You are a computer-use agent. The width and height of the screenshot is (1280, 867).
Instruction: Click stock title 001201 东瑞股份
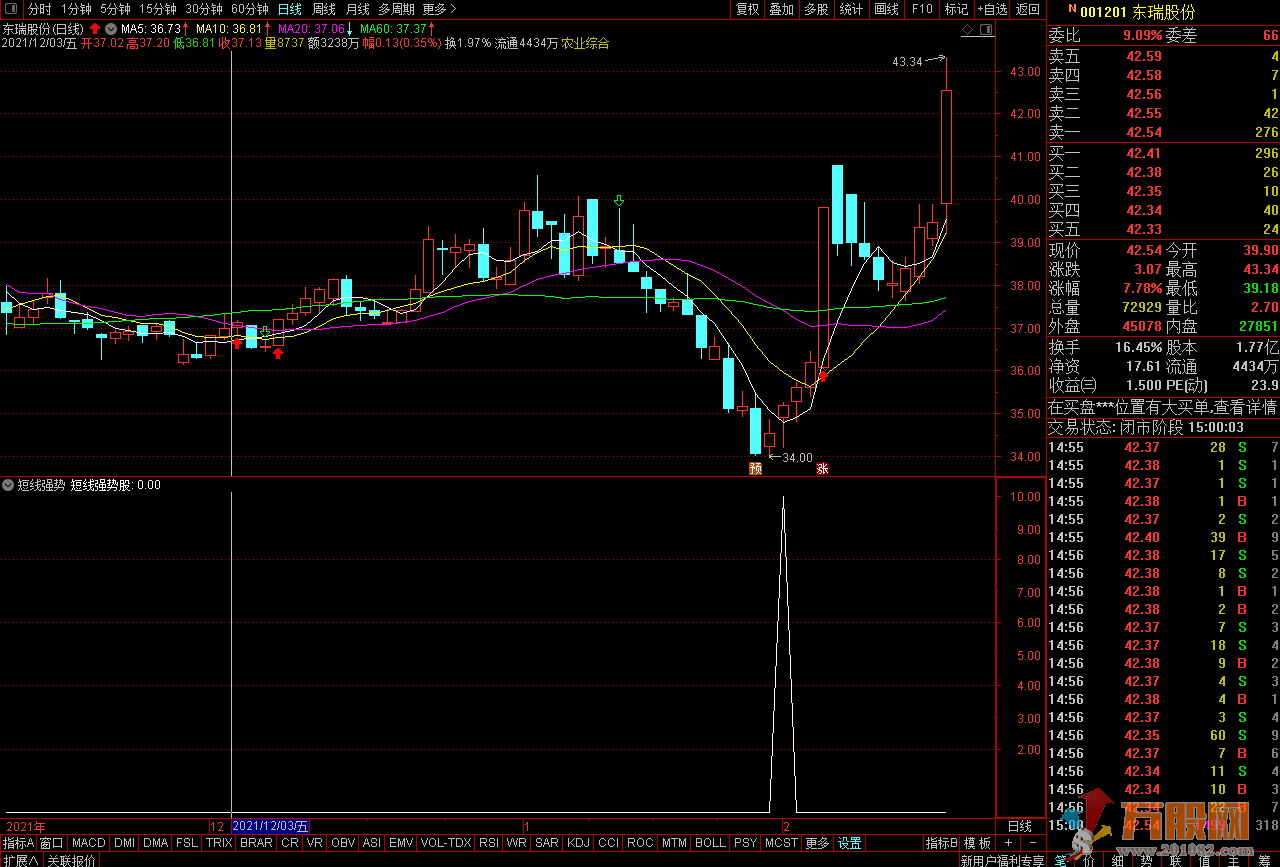1137,11
